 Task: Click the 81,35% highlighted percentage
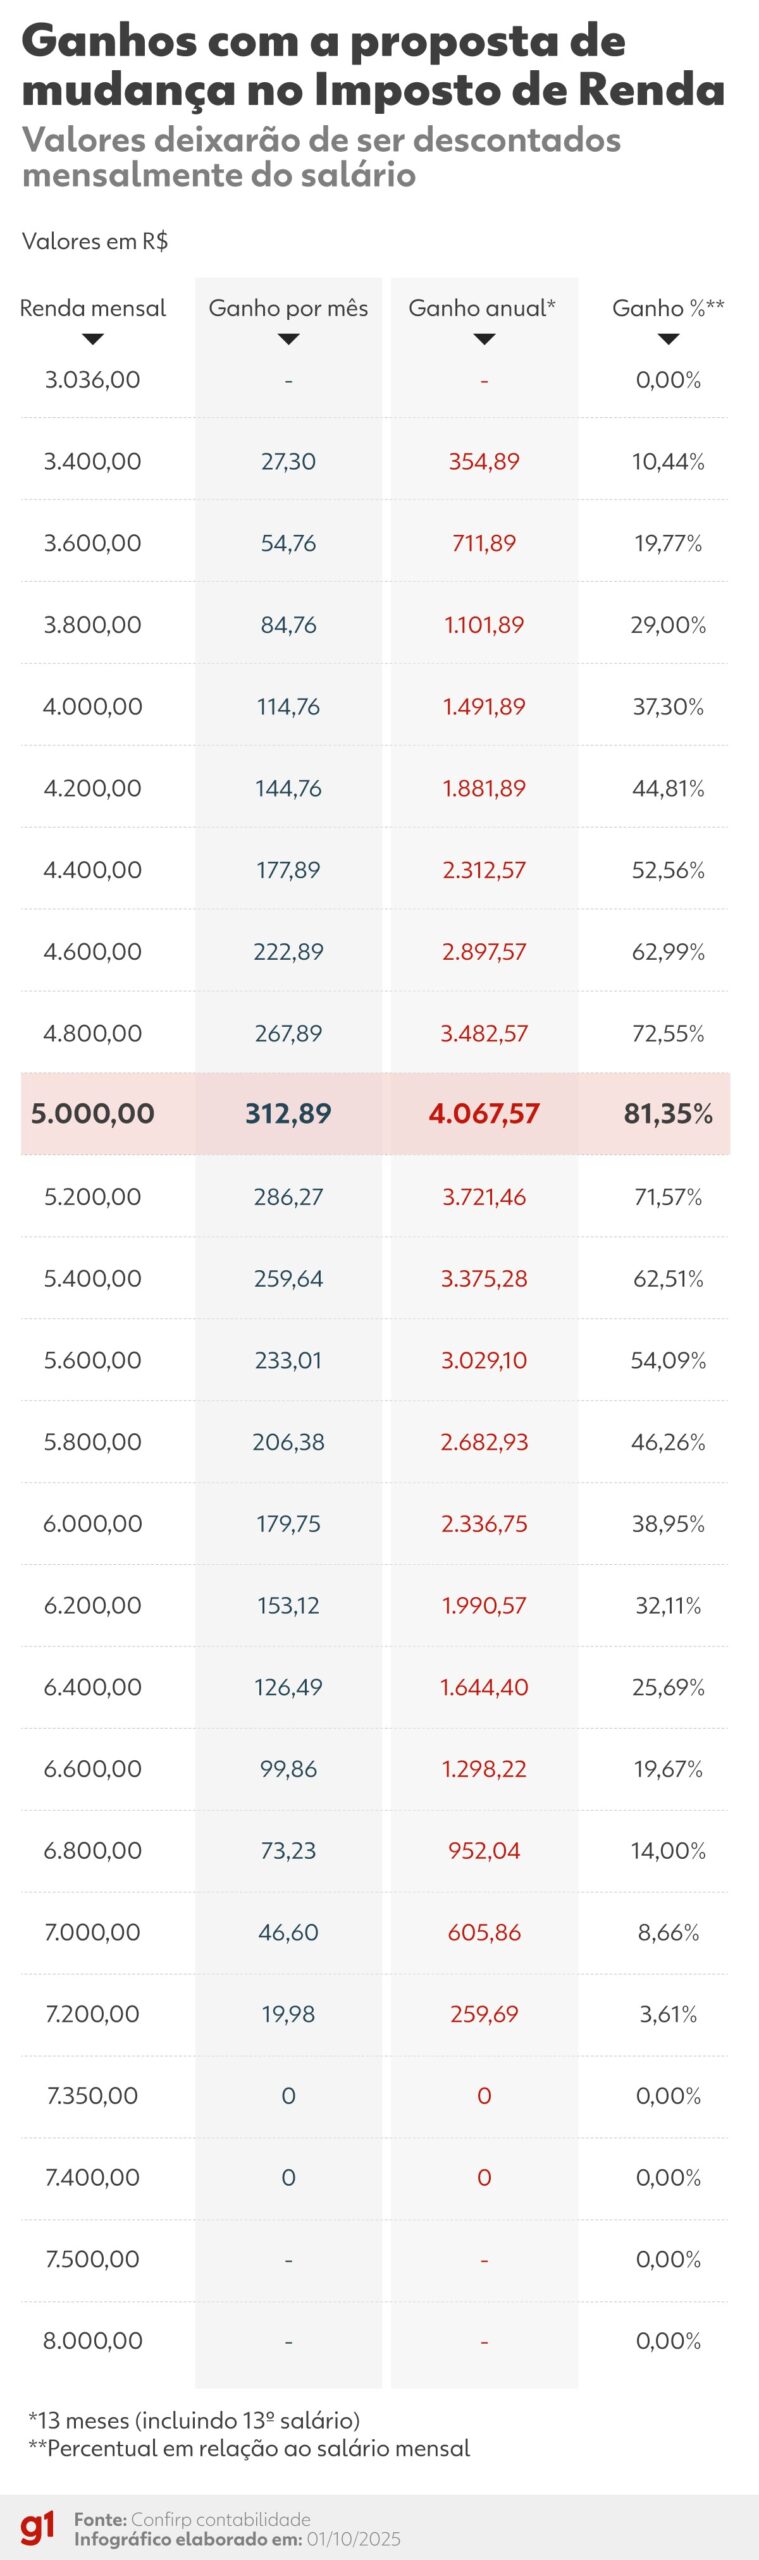(668, 1114)
